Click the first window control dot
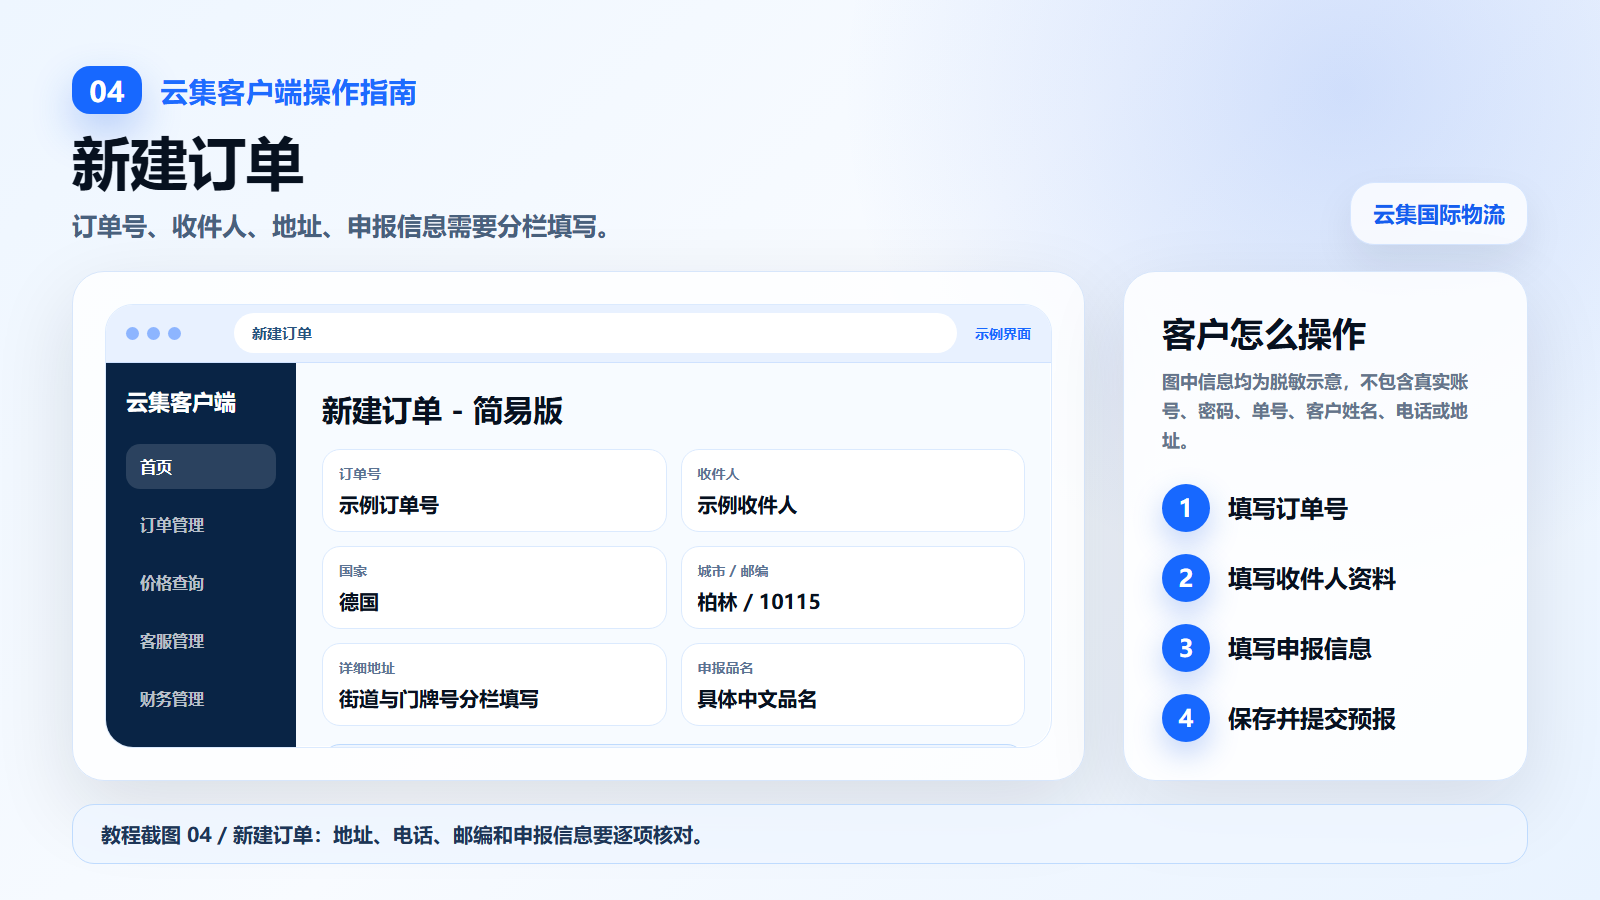 pyautogui.click(x=132, y=333)
